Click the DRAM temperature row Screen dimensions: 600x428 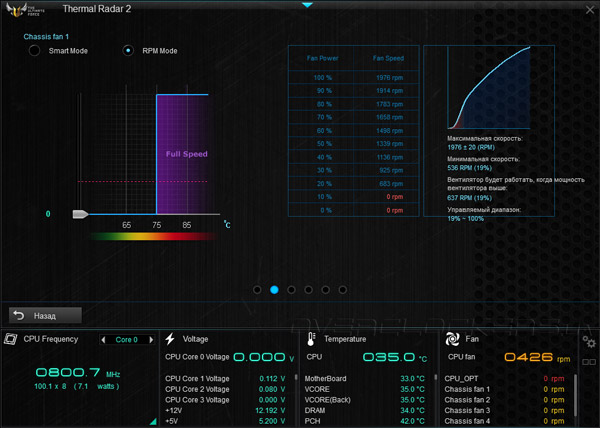[x=364, y=410]
